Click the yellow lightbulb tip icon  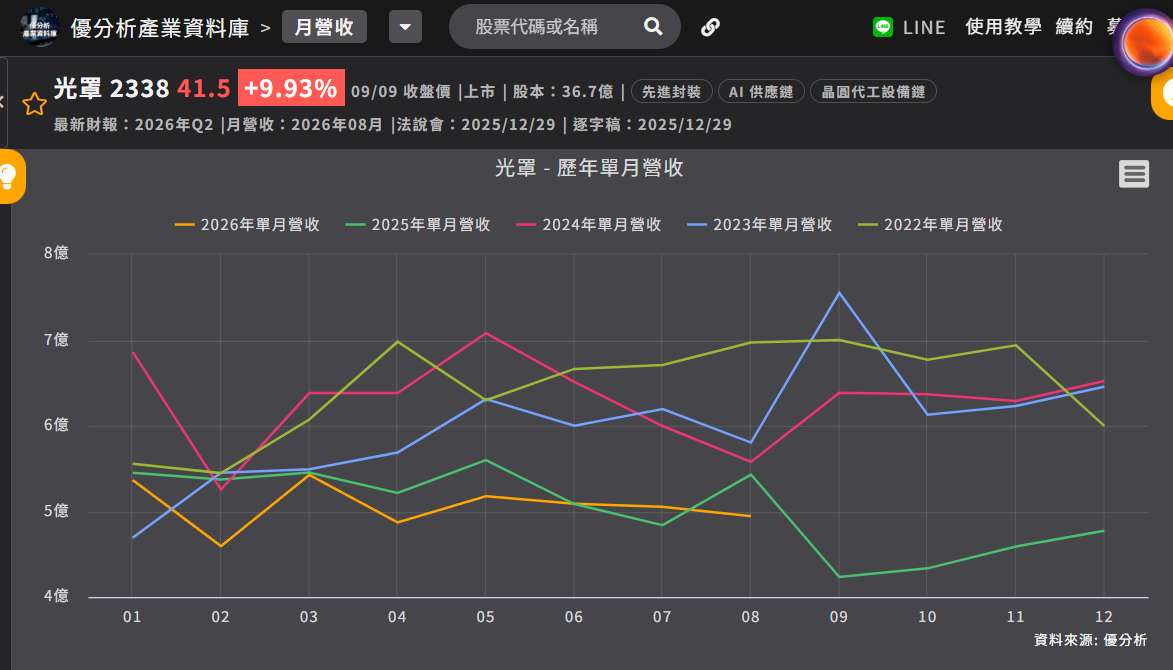tap(9, 176)
